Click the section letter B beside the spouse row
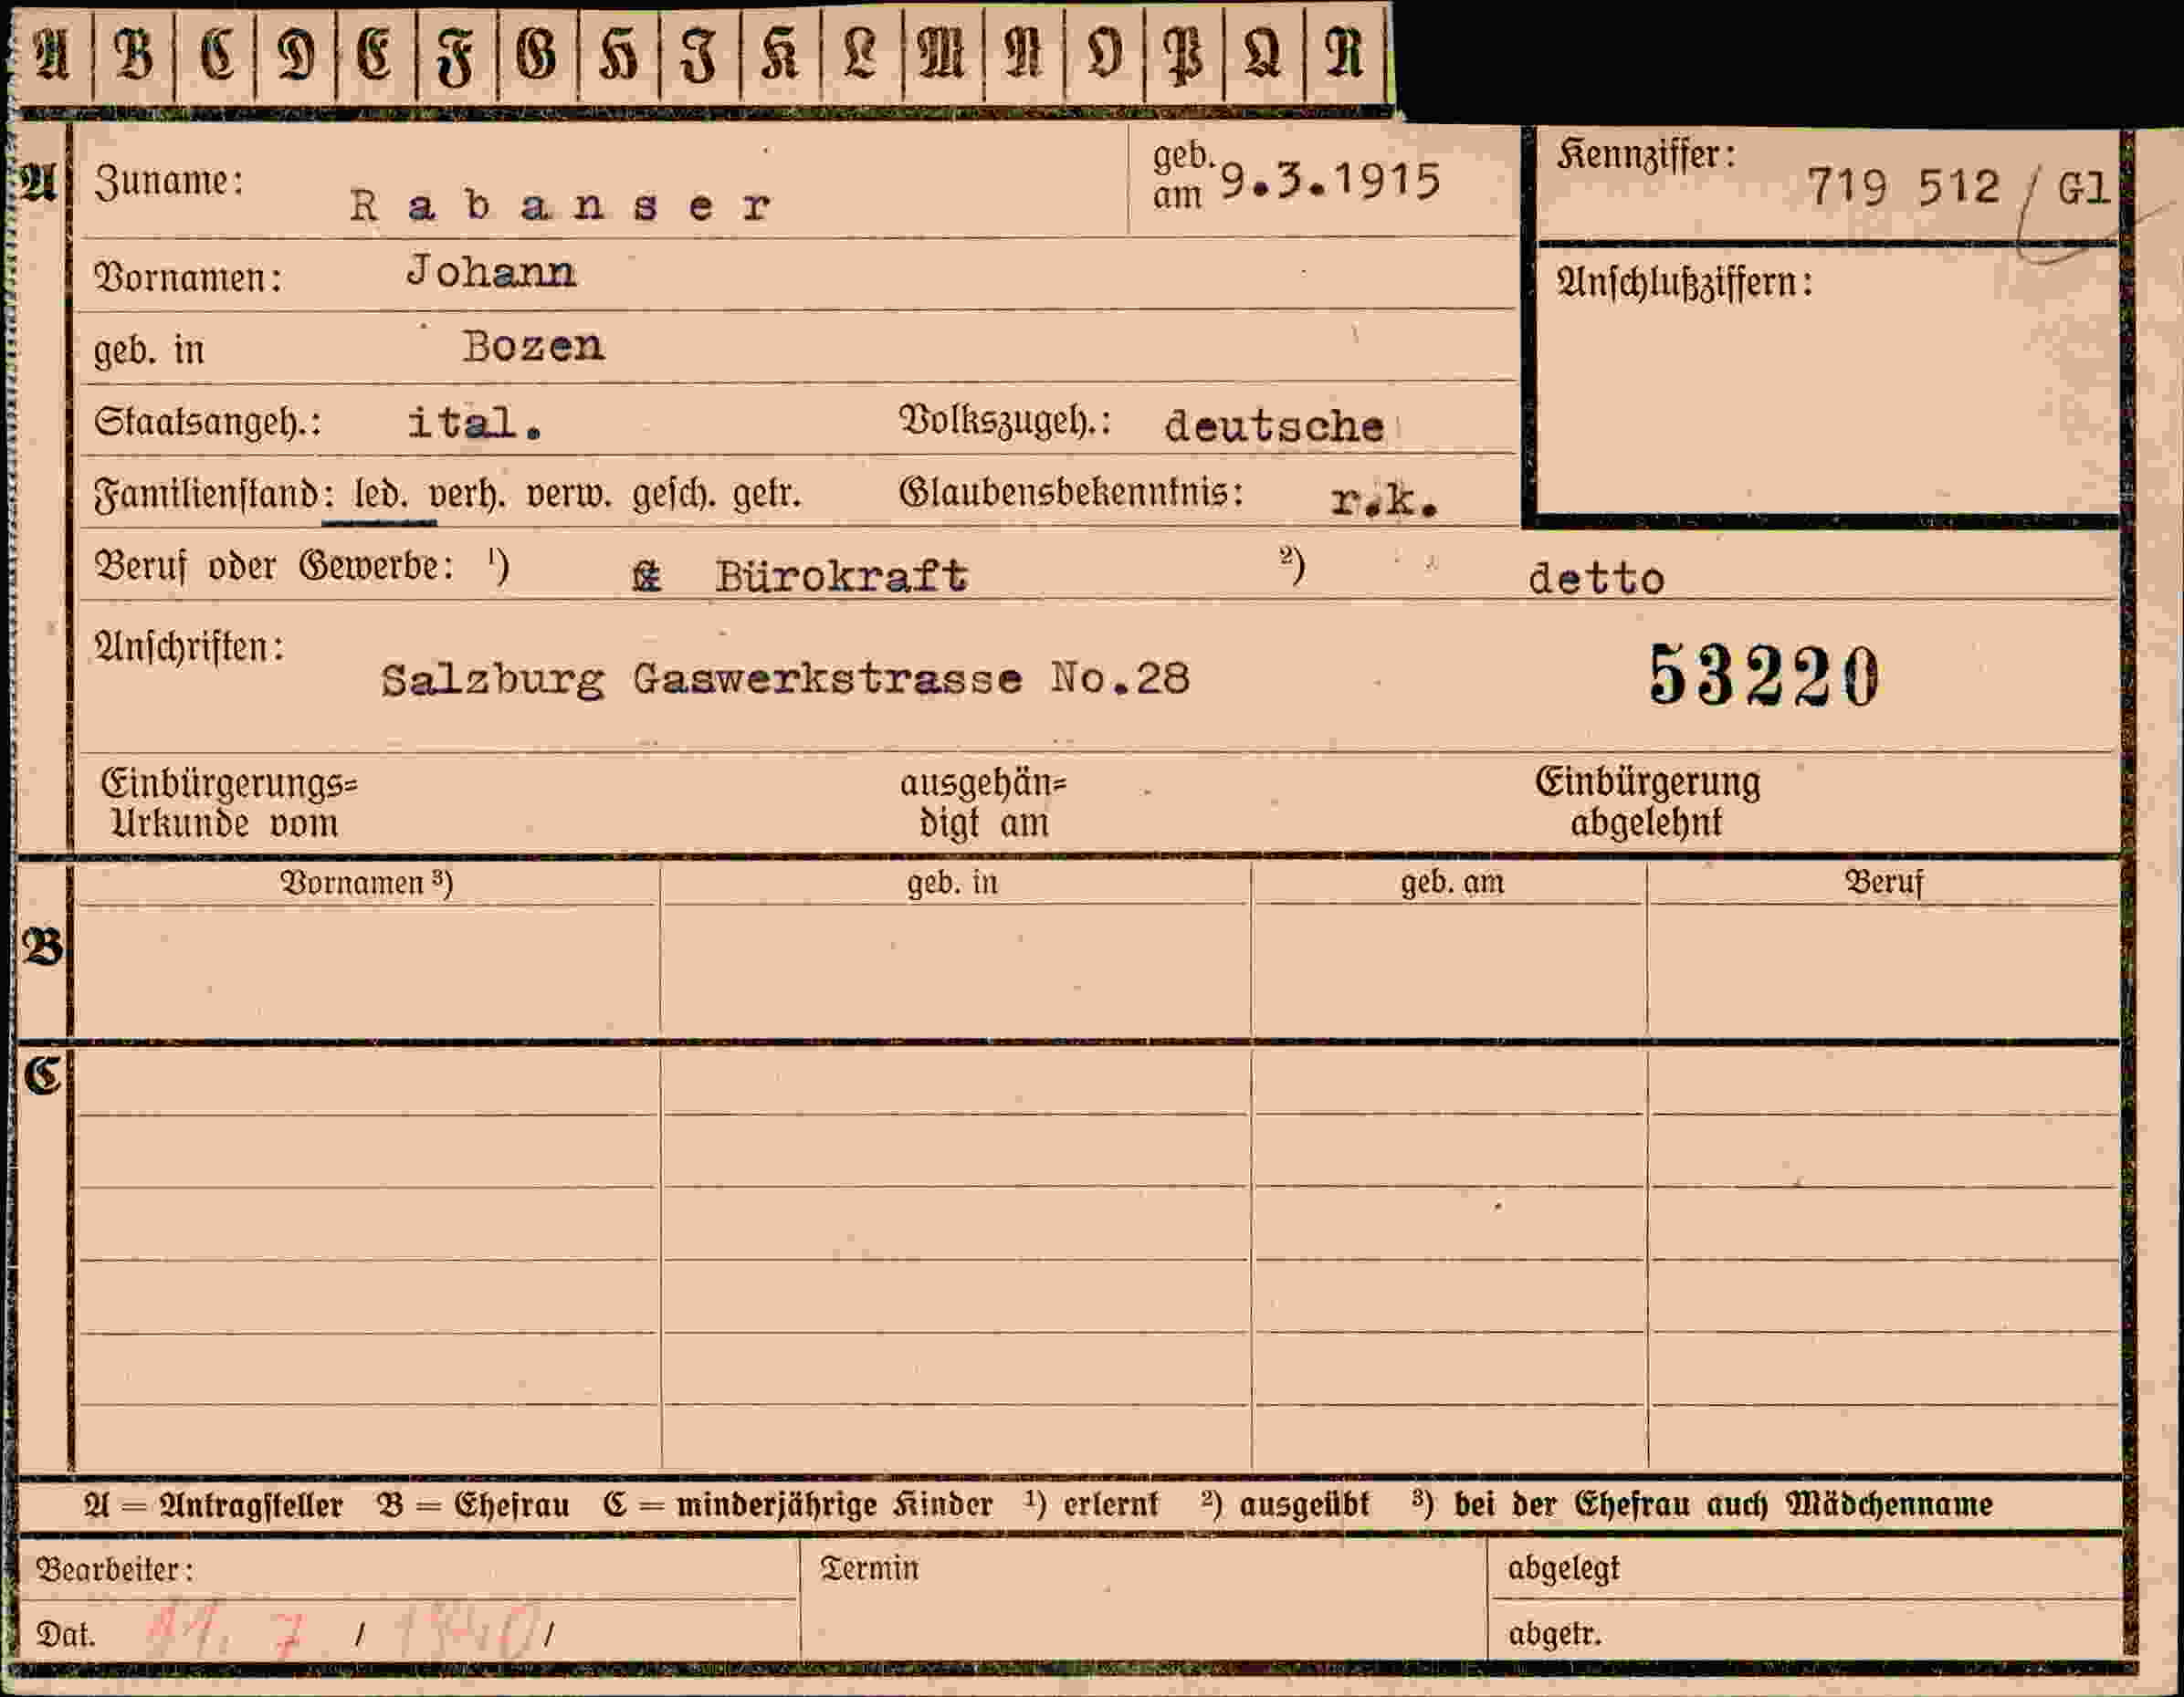 pos(43,947)
